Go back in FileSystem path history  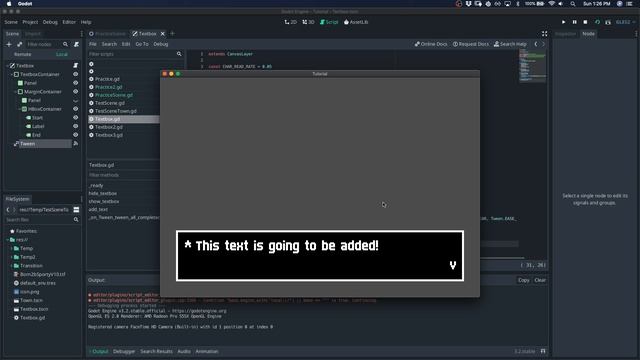click(8, 209)
